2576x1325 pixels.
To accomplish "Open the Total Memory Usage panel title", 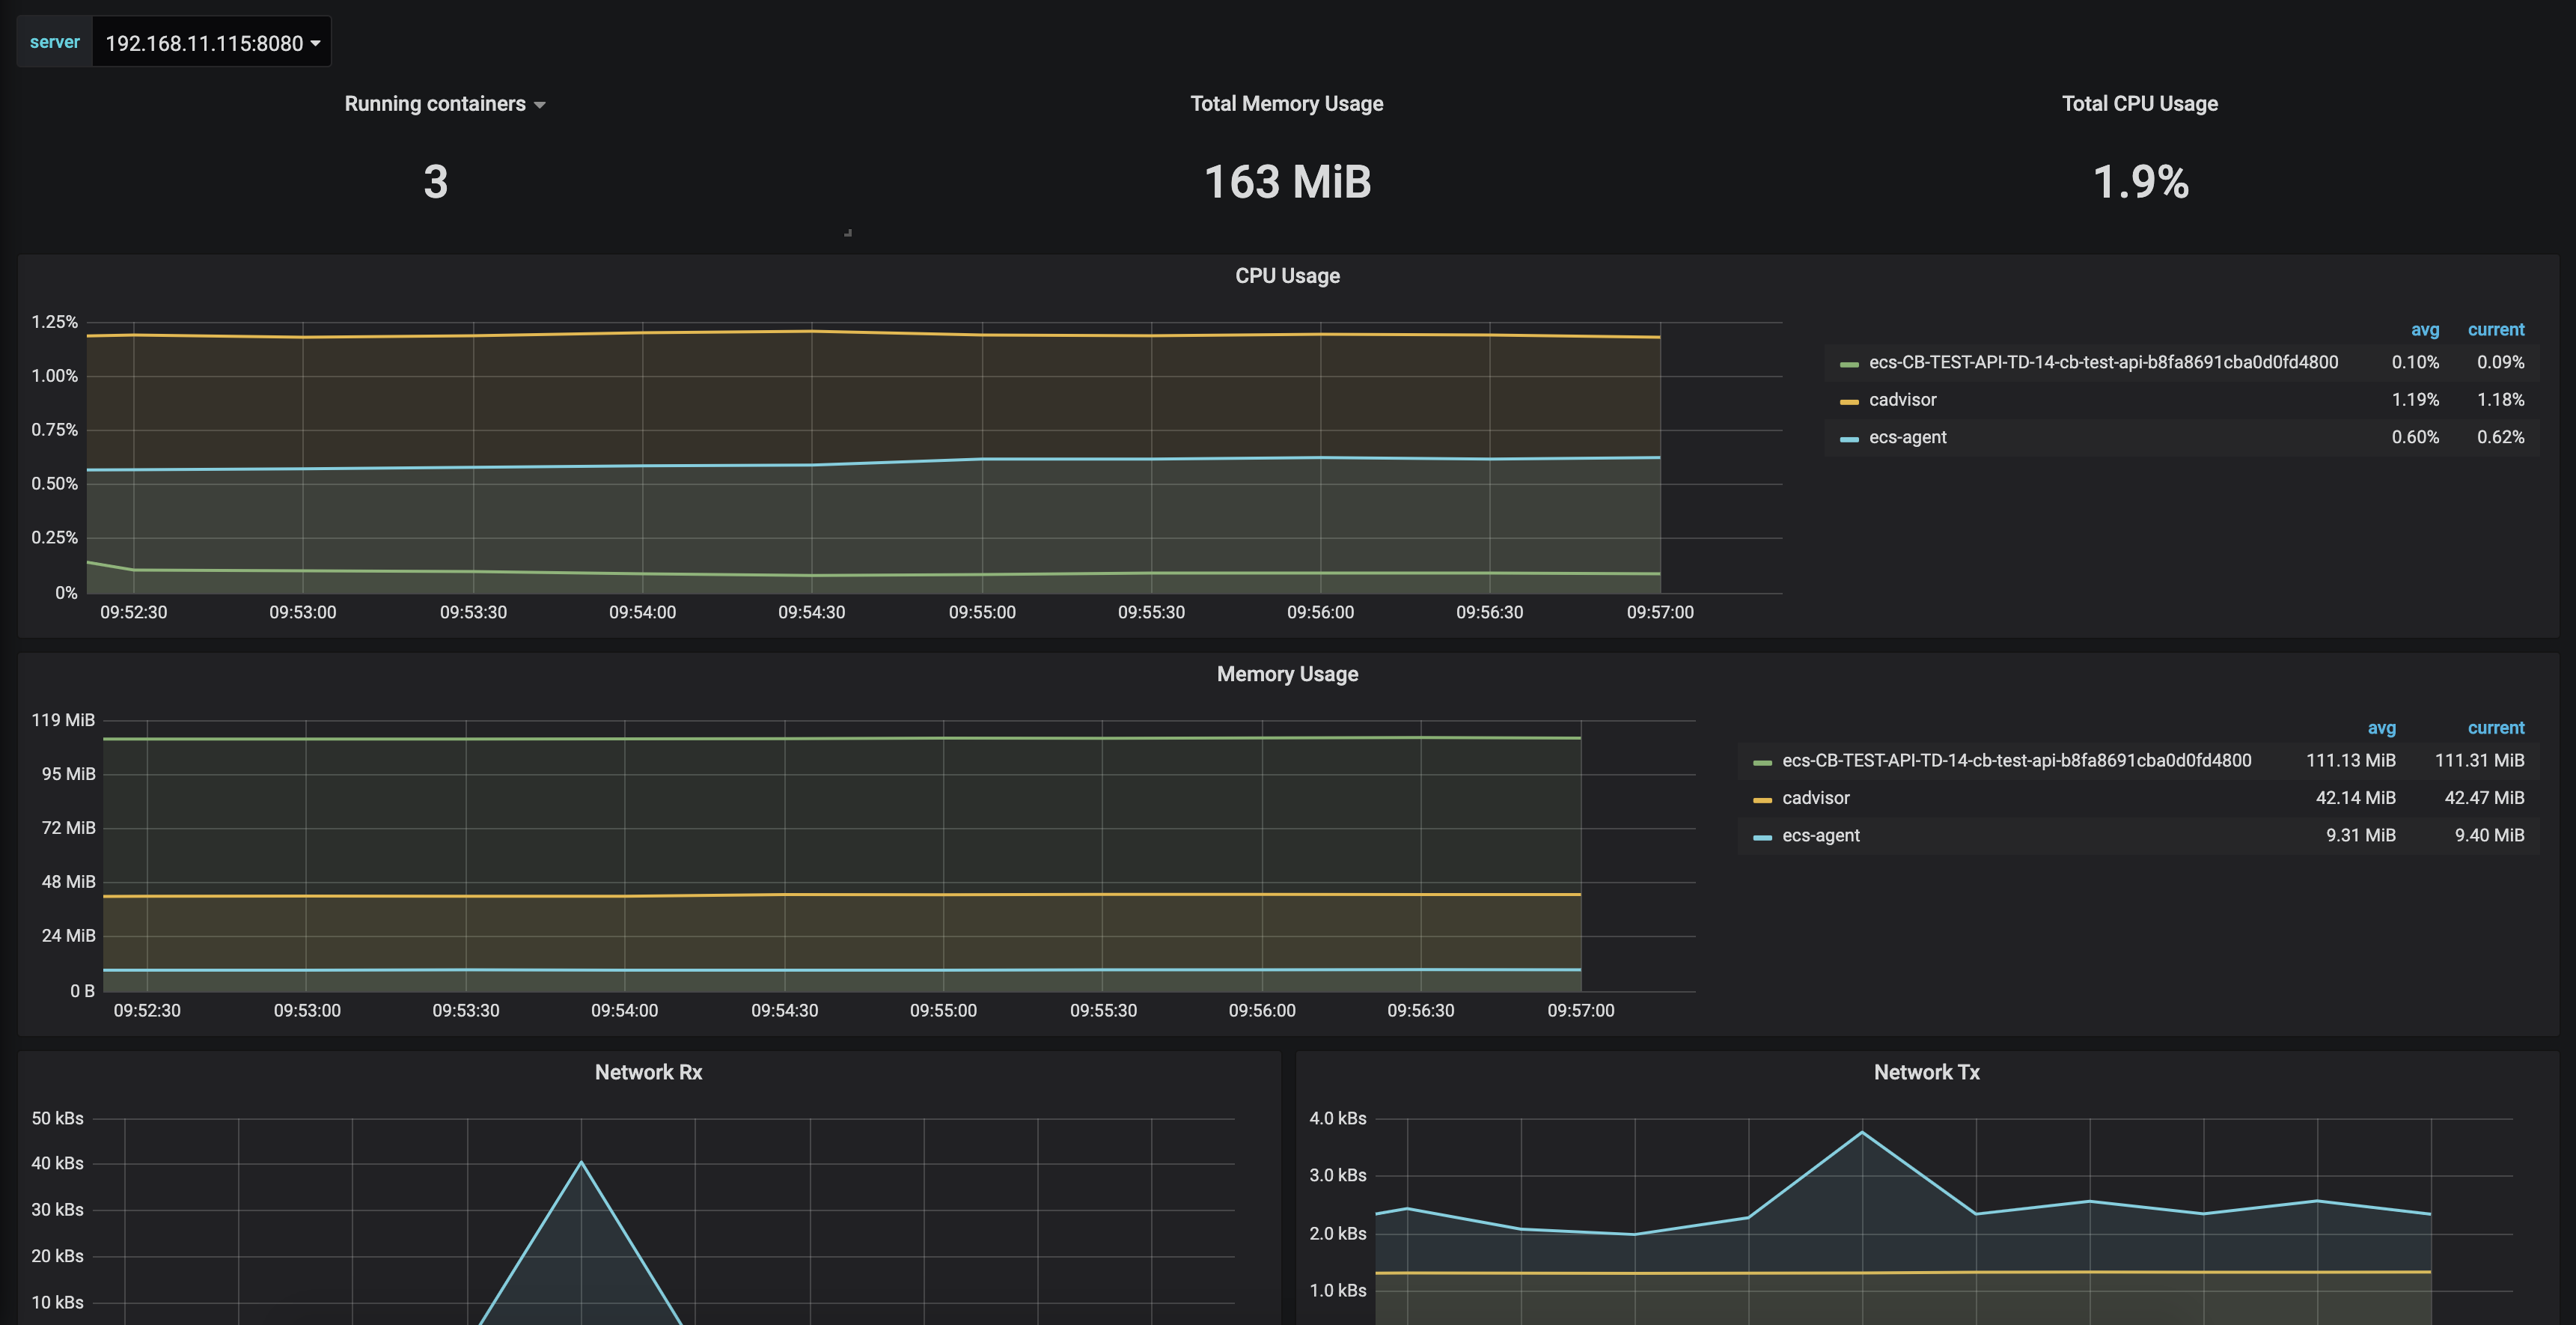I will (1286, 104).
